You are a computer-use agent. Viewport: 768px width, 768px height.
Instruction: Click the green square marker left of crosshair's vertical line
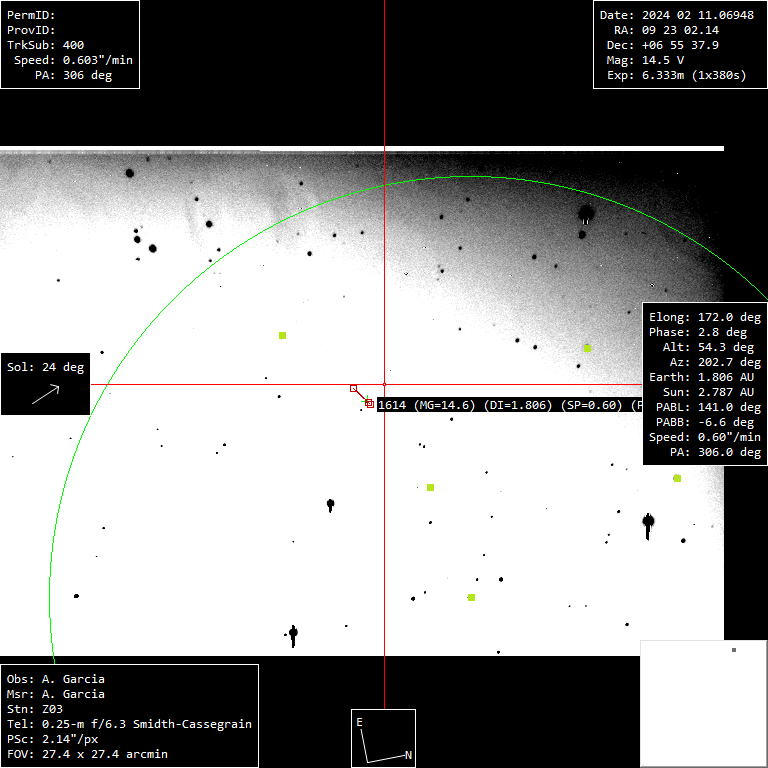[282, 336]
